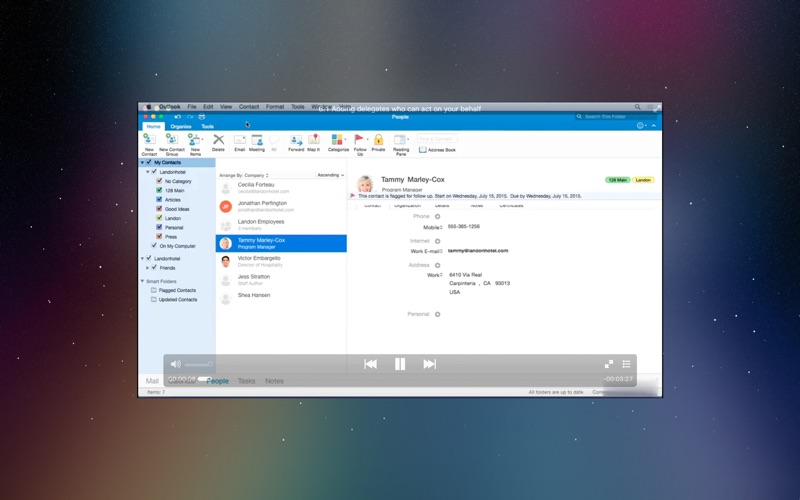This screenshot has width=800, height=500.
Task: Skip to previous video track
Action: pos(370,364)
